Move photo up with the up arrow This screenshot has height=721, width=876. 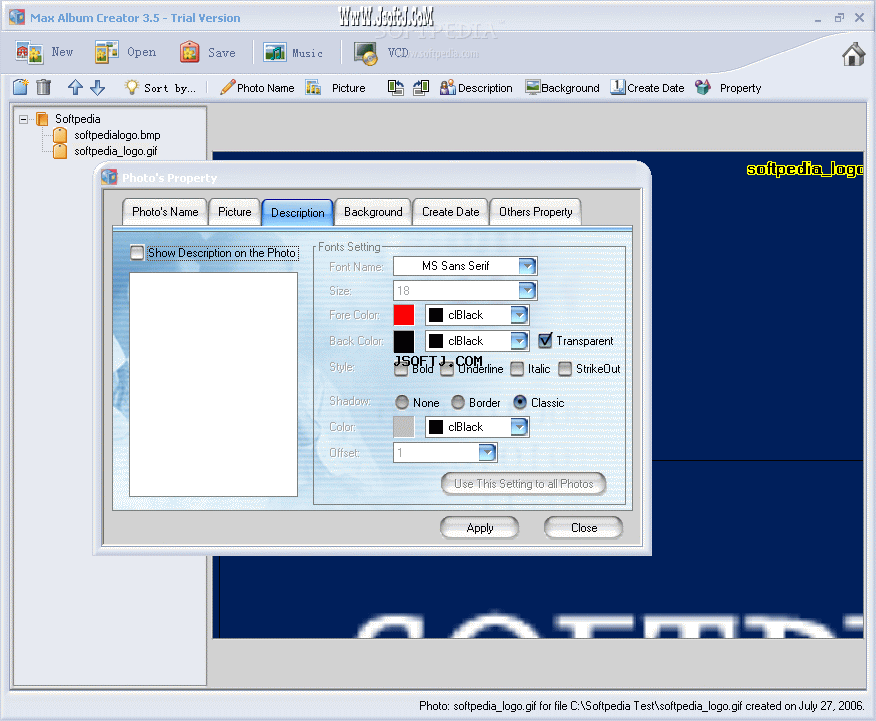click(x=75, y=87)
